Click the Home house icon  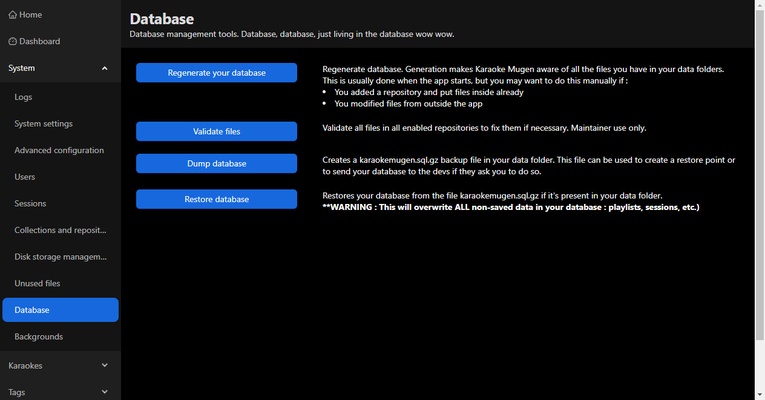13,15
